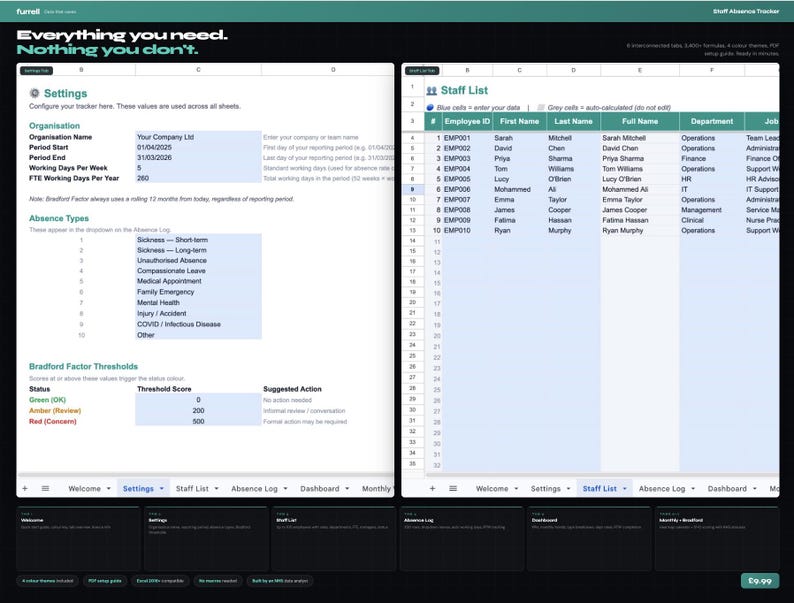Click the gear icon beside the Settings heading
794x603 pixels.
(x=34, y=93)
